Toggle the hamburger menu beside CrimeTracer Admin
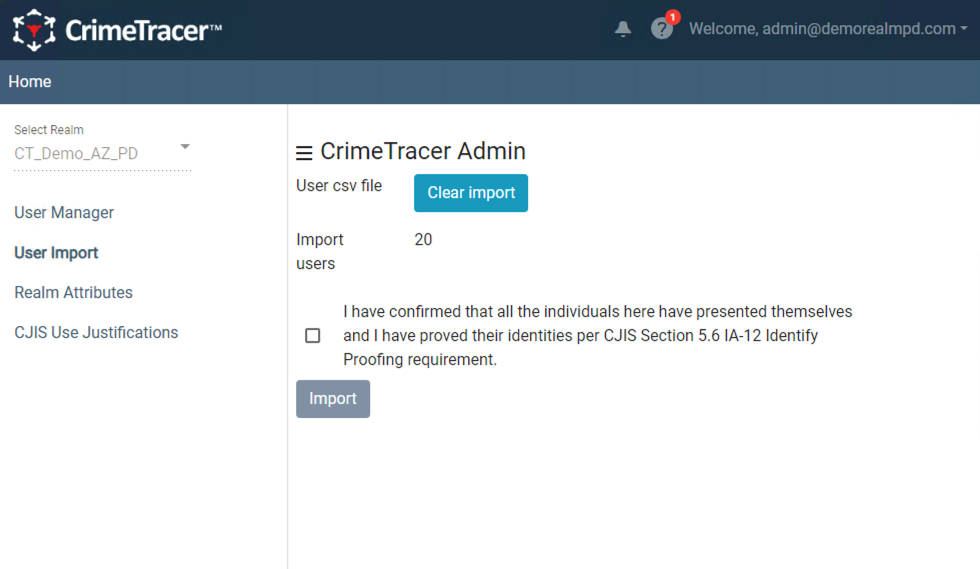Image resolution: width=980 pixels, height=569 pixels. click(x=304, y=153)
